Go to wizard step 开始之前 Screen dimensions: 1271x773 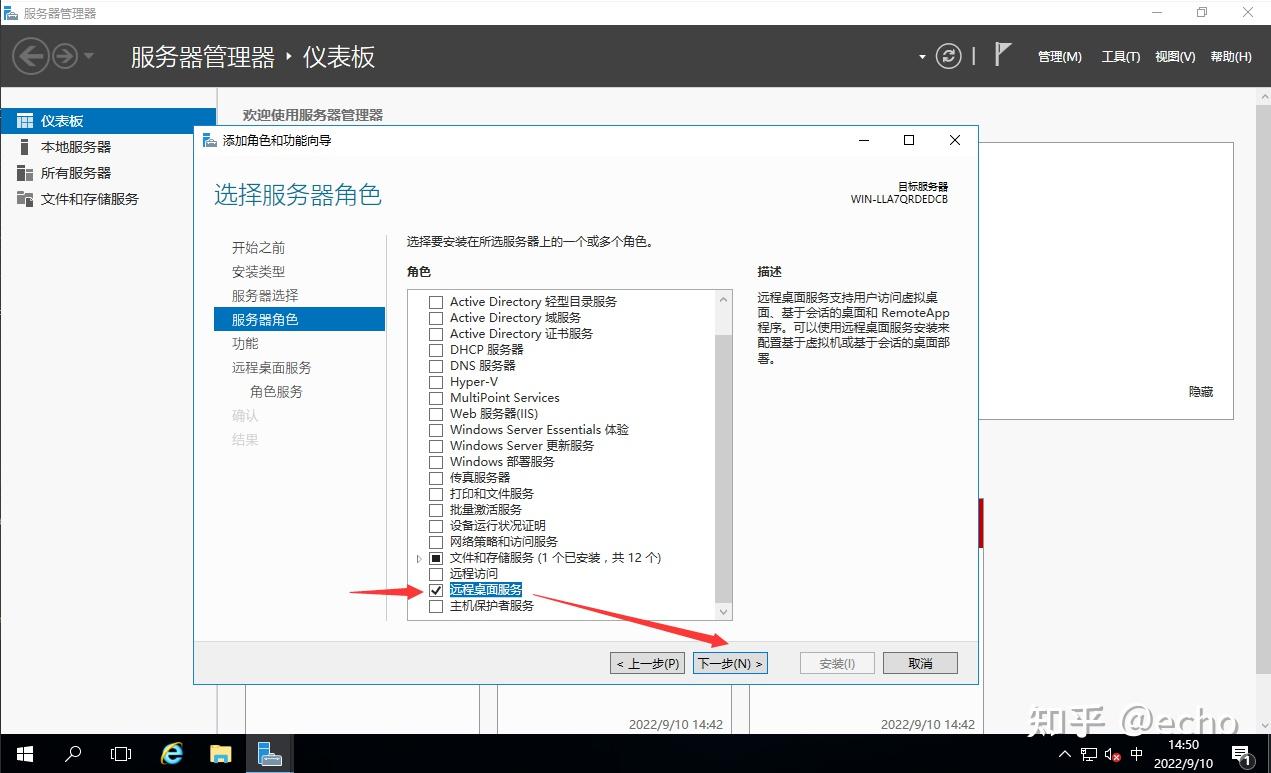click(x=258, y=248)
